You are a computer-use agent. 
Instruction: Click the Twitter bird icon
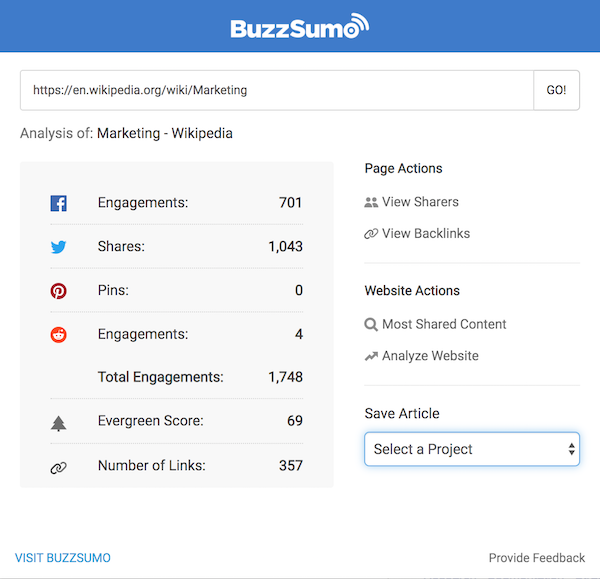pyautogui.click(x=58, y=247)
